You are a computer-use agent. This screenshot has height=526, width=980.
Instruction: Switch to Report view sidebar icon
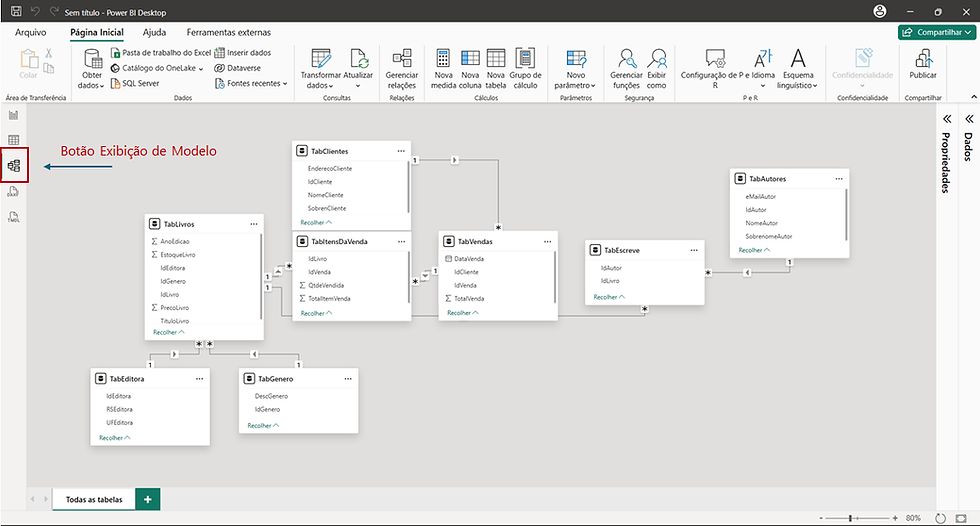14,115
